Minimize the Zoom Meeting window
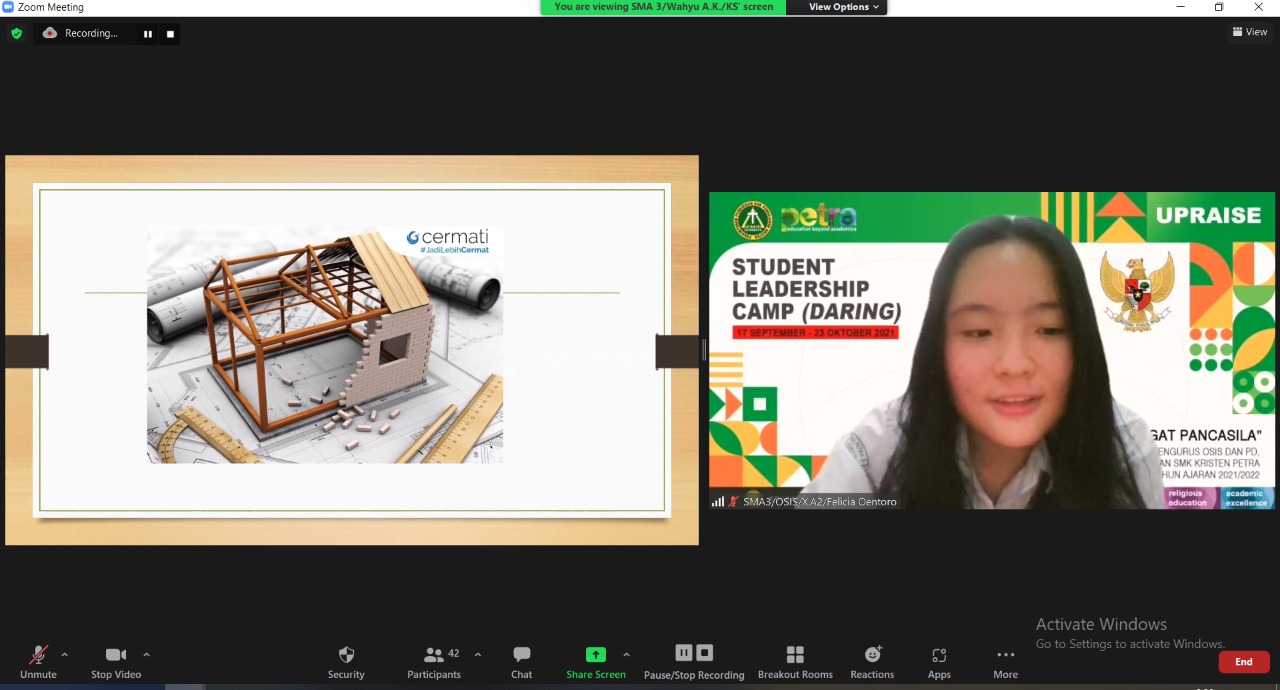This screenshot has height=690, width=1280. tap(1179, 7)
